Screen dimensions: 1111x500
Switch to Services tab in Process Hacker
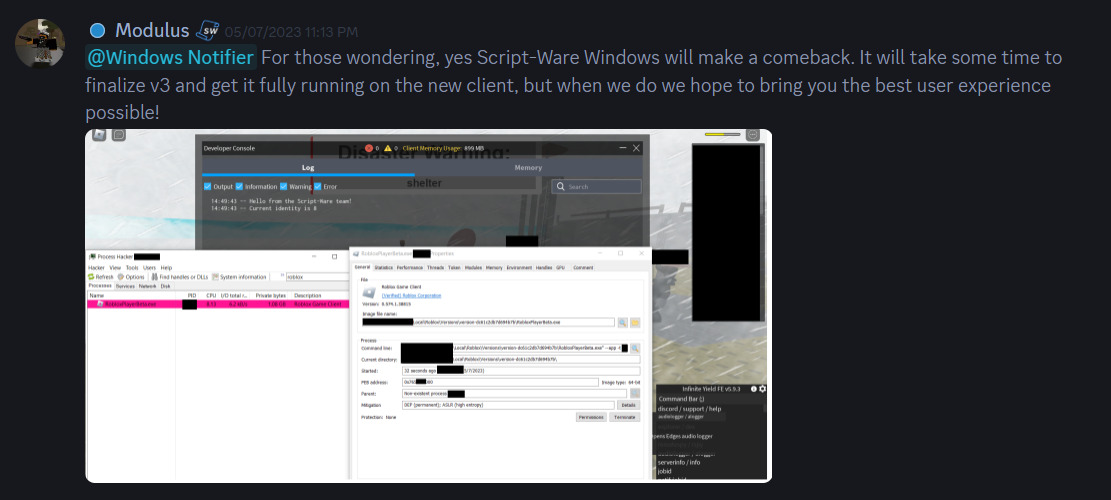(125, 286)
